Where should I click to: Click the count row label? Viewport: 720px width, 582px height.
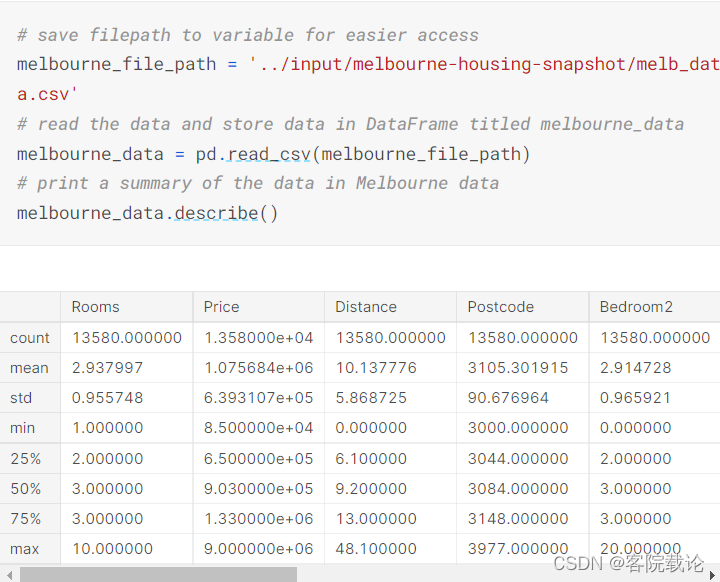point(30,338)
